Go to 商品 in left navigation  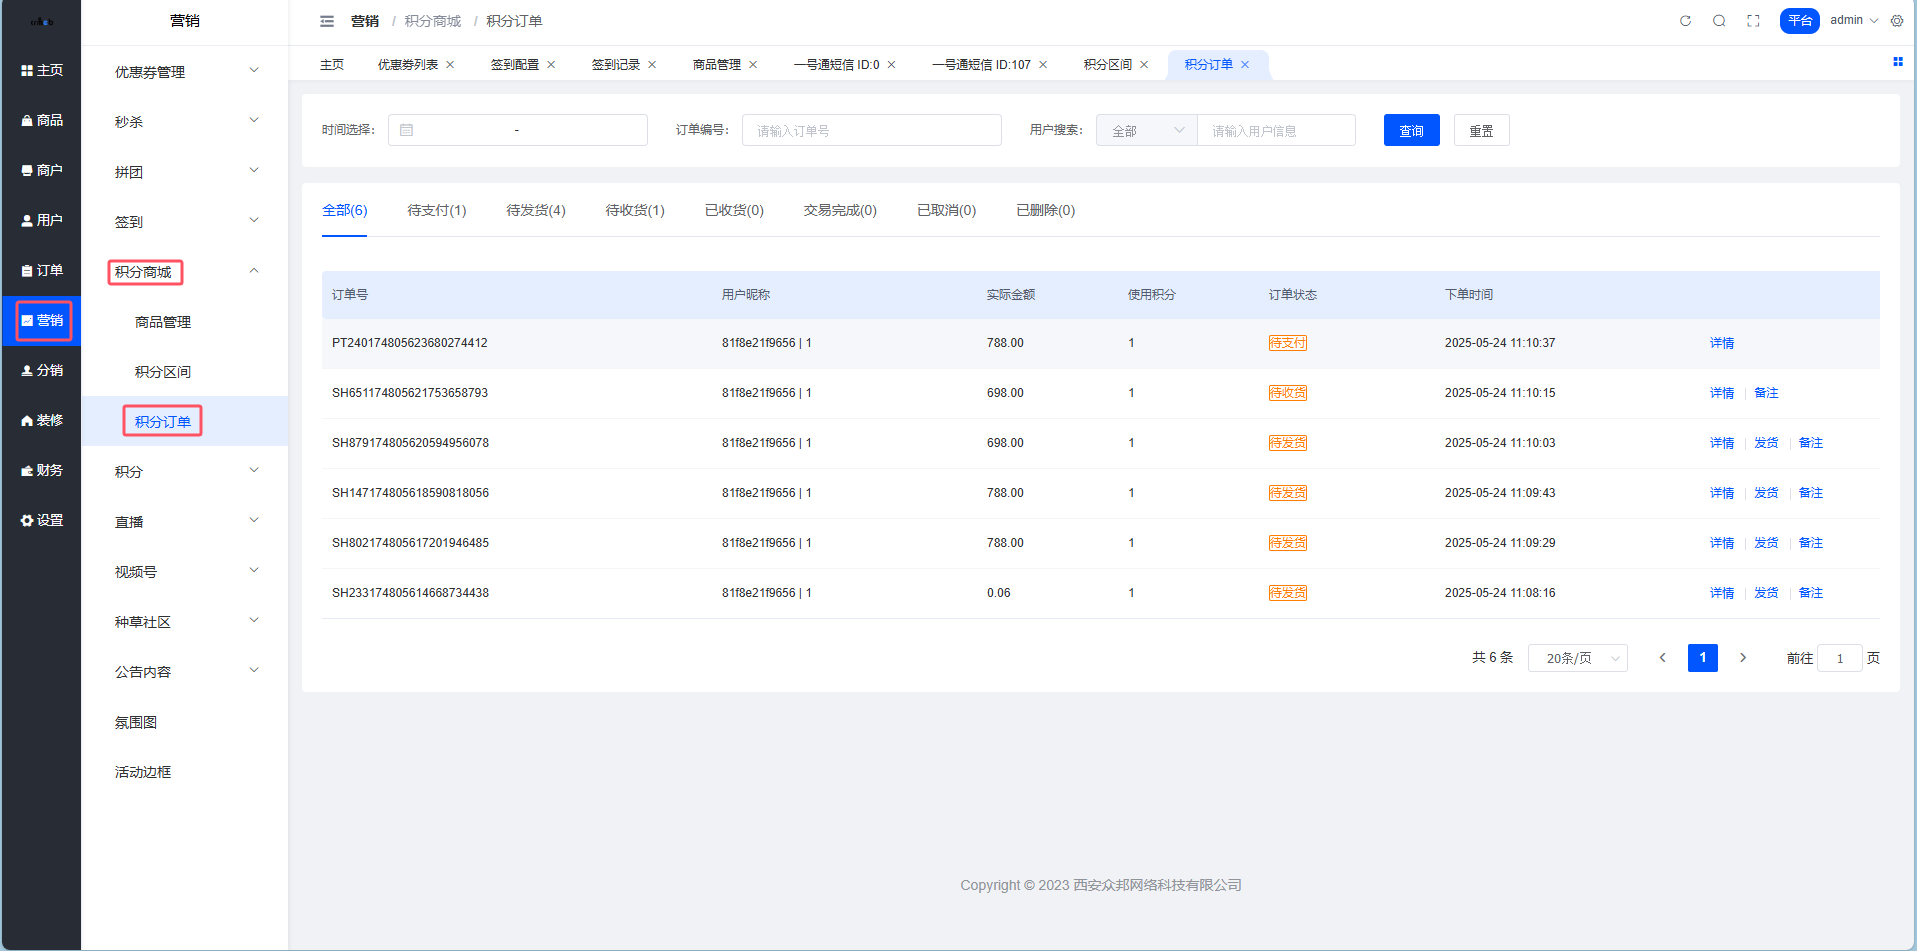click(42, 120)
